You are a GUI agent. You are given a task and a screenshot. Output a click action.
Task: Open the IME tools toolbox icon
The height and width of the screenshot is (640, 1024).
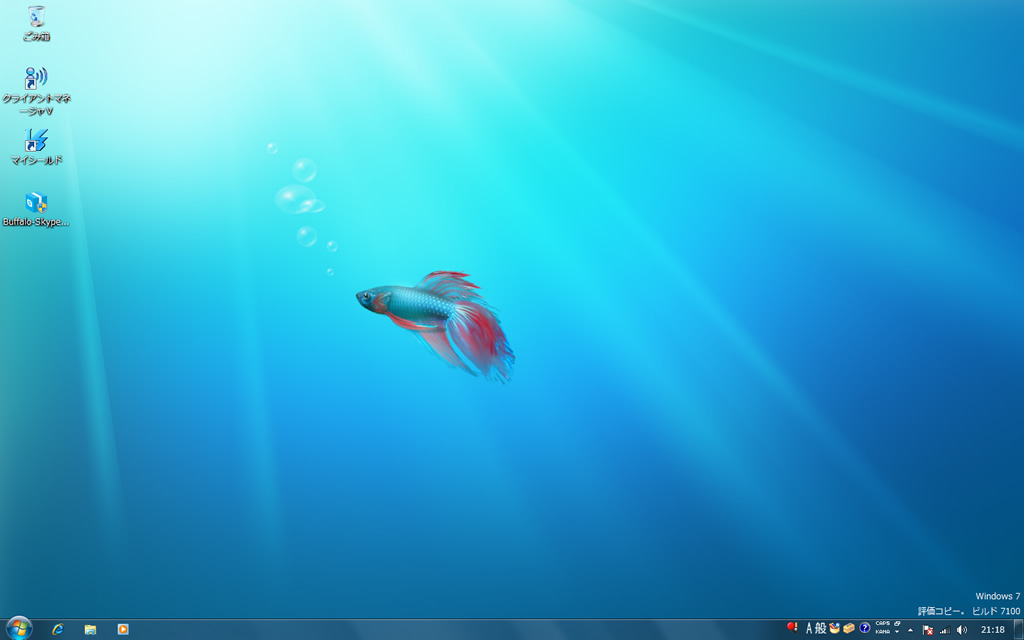tap(849, 628)
